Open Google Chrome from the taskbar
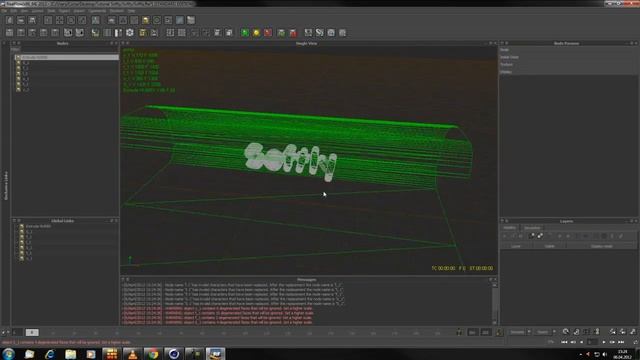This screenshot has width=640, height=360. click(153, 354)
